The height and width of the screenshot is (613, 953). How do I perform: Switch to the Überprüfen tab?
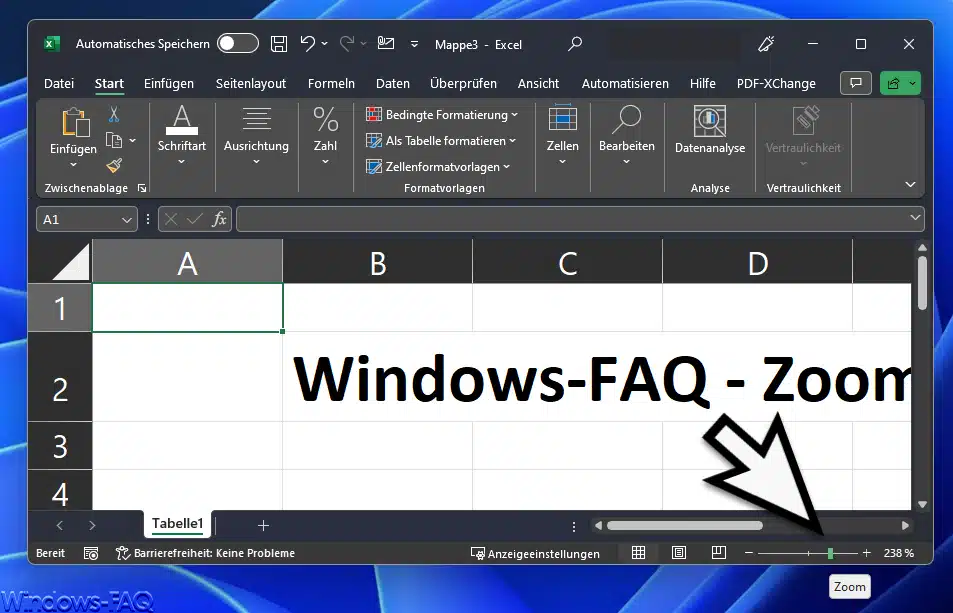coord(463,83)
